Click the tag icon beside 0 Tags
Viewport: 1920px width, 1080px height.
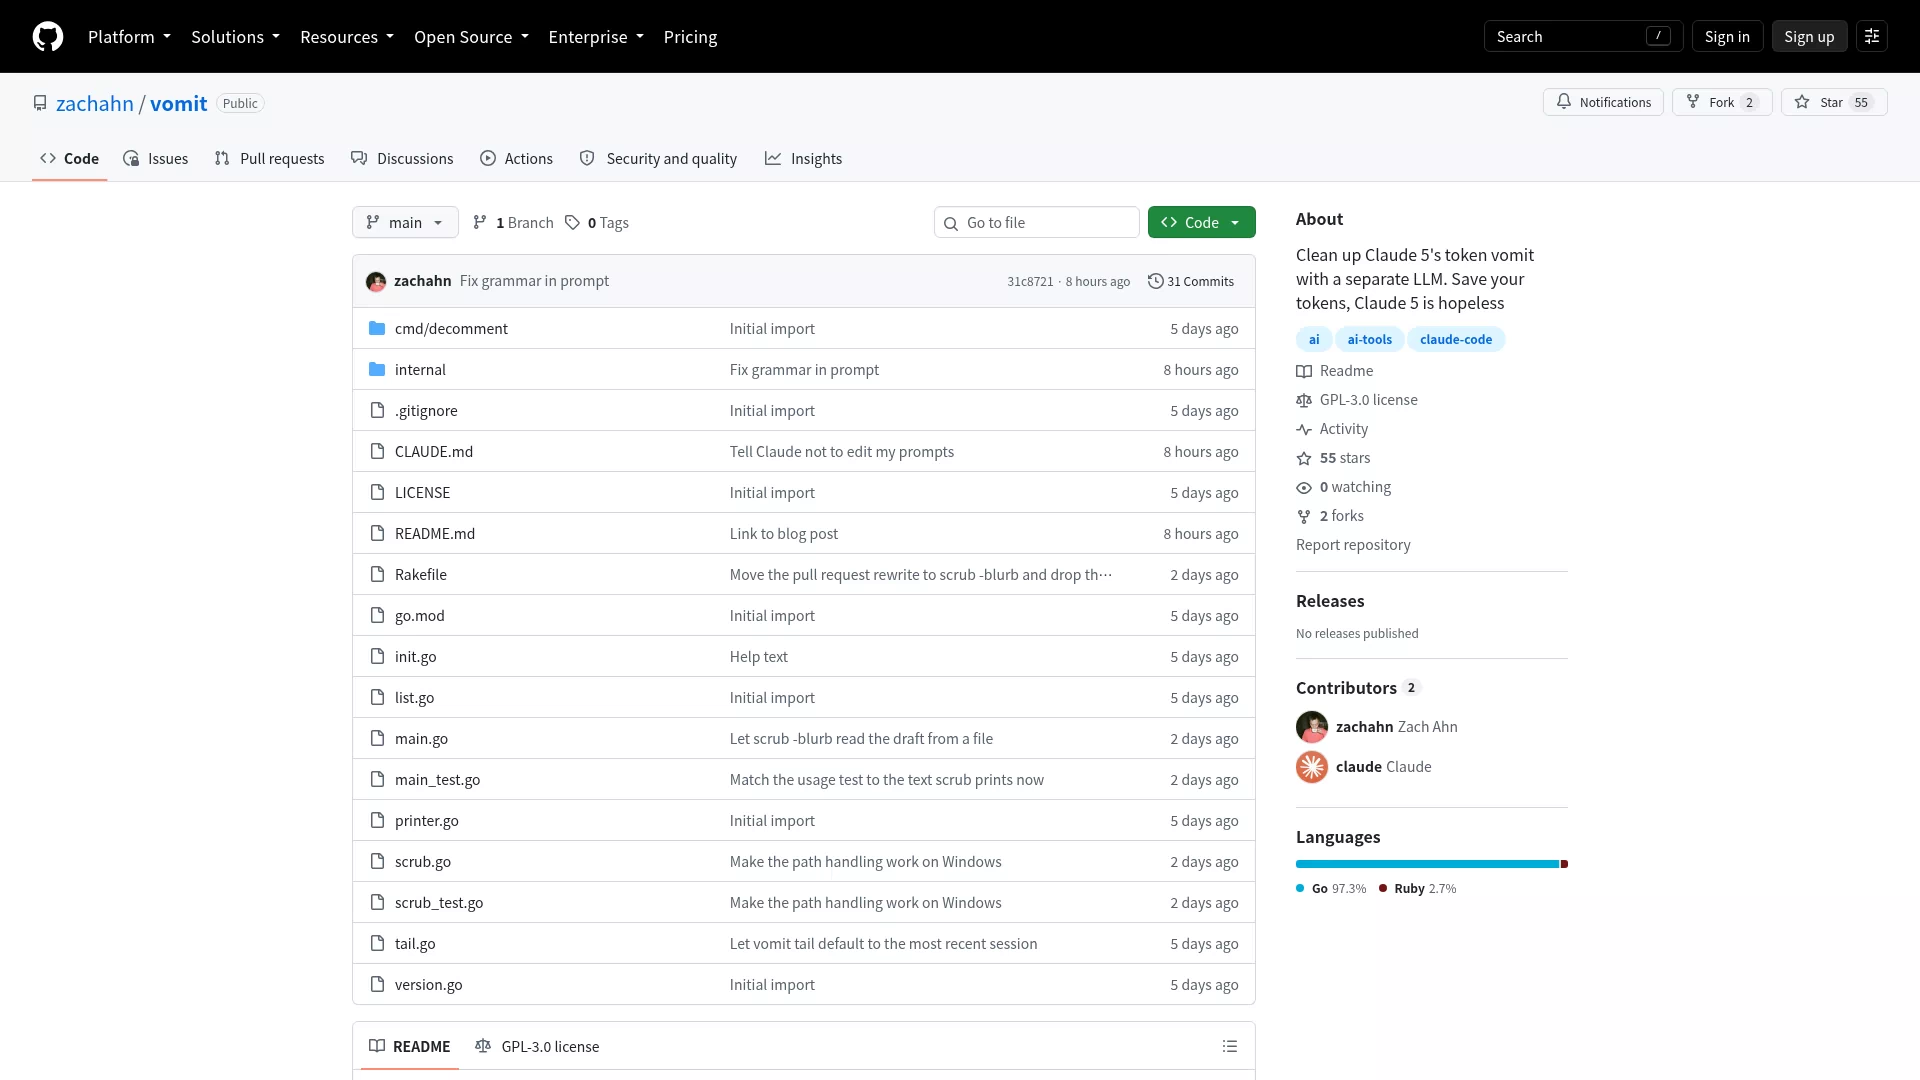coord(572,223)
